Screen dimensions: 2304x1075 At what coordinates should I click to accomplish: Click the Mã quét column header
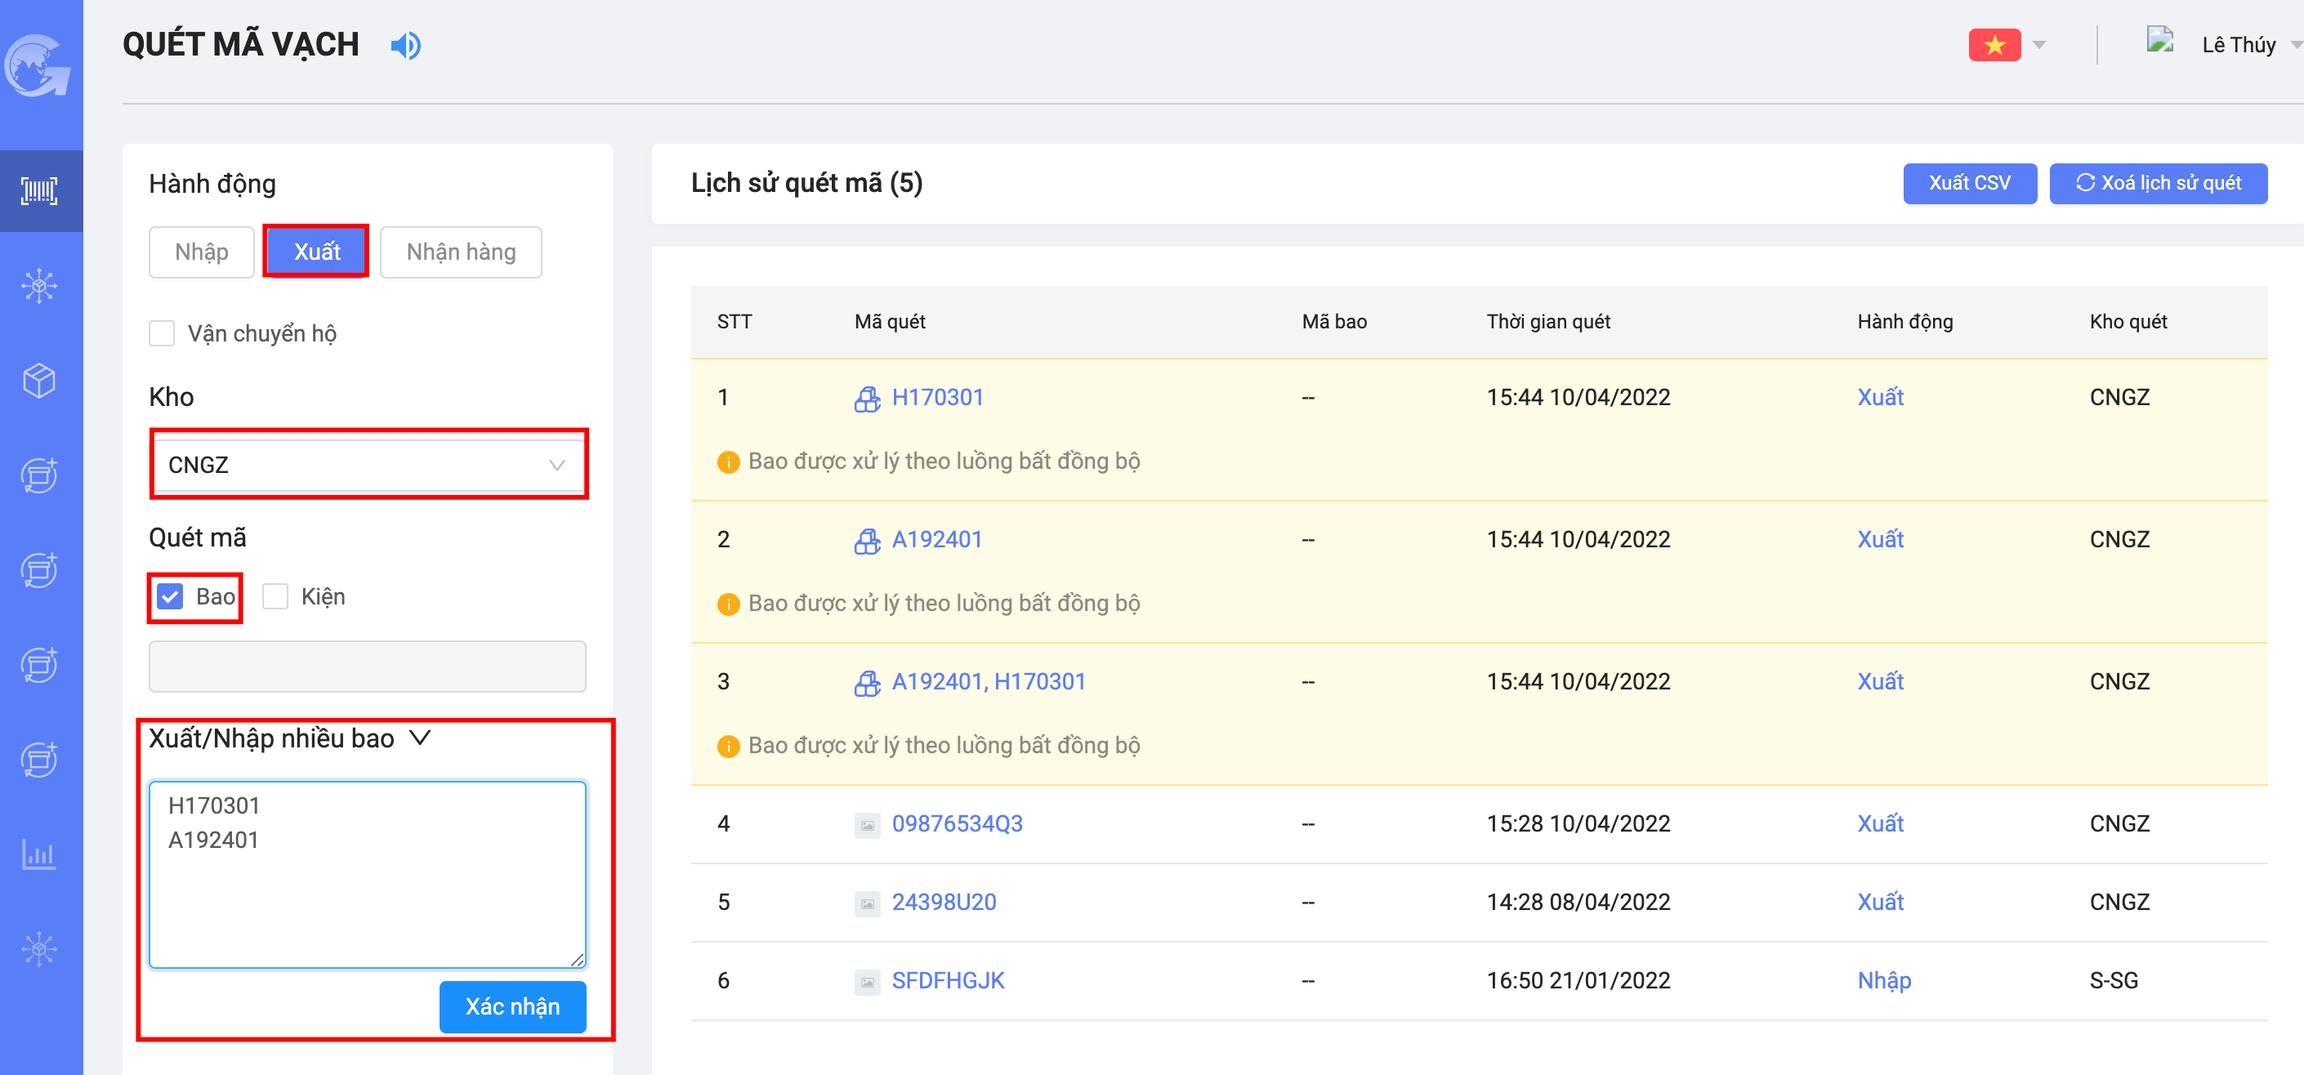(890, 322)
